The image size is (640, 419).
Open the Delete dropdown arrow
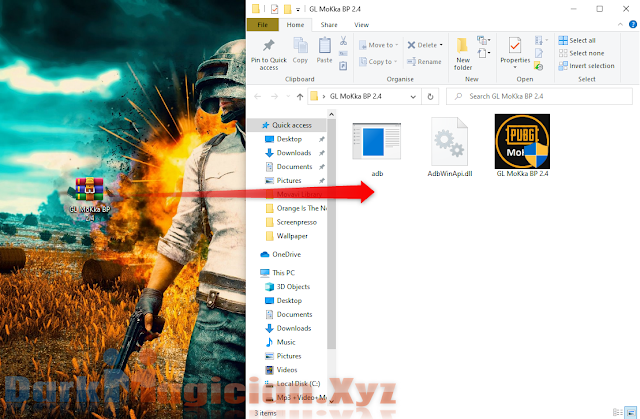[x=441, y=45]
